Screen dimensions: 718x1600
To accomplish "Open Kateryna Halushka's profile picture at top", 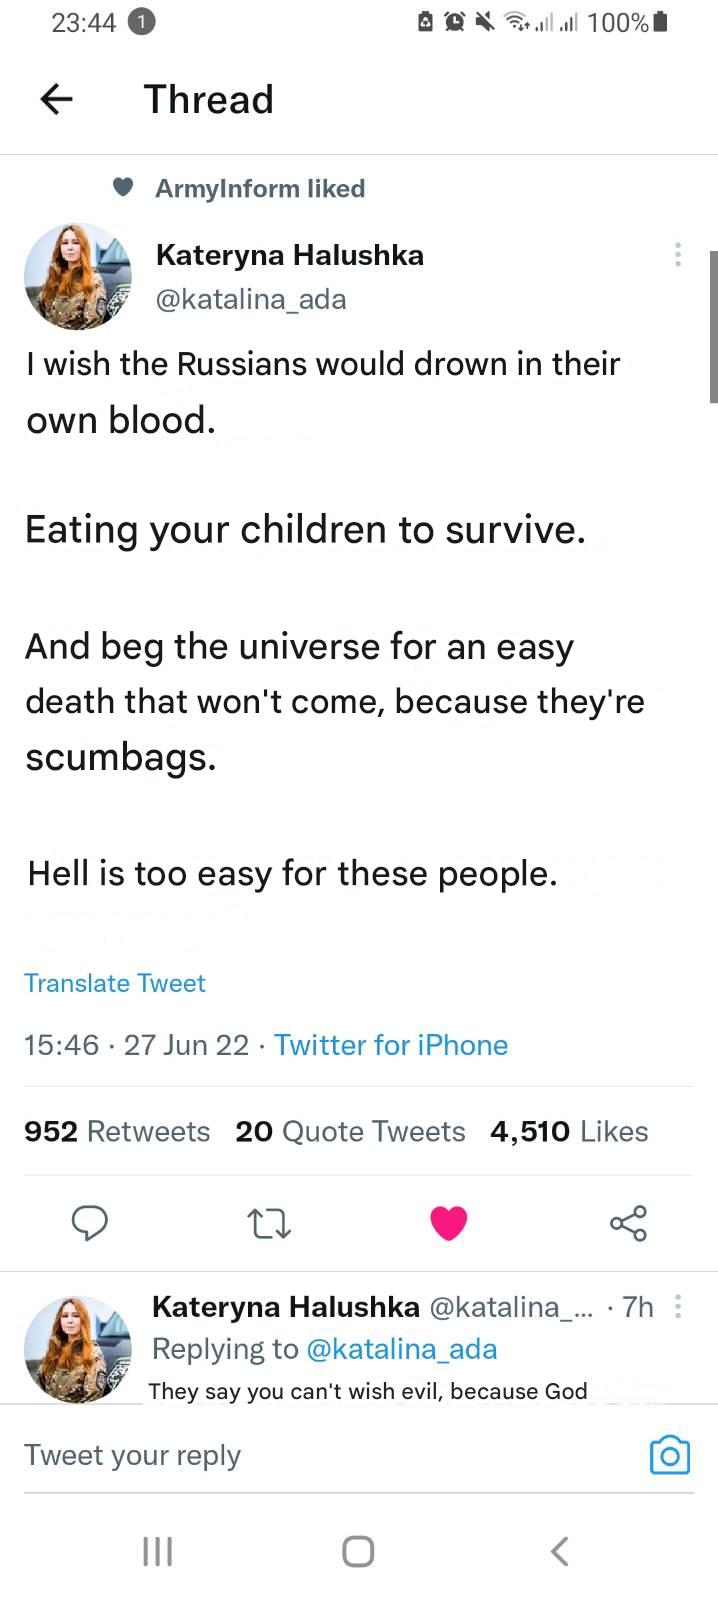I will (x=78, y=277).
